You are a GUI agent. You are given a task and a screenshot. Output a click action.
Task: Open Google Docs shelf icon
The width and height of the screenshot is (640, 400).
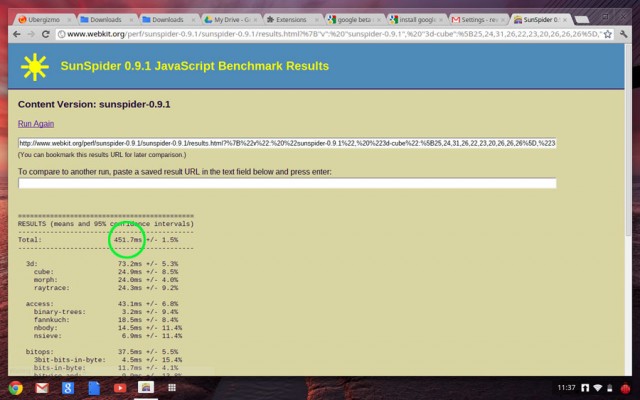(x=94, y=387)
